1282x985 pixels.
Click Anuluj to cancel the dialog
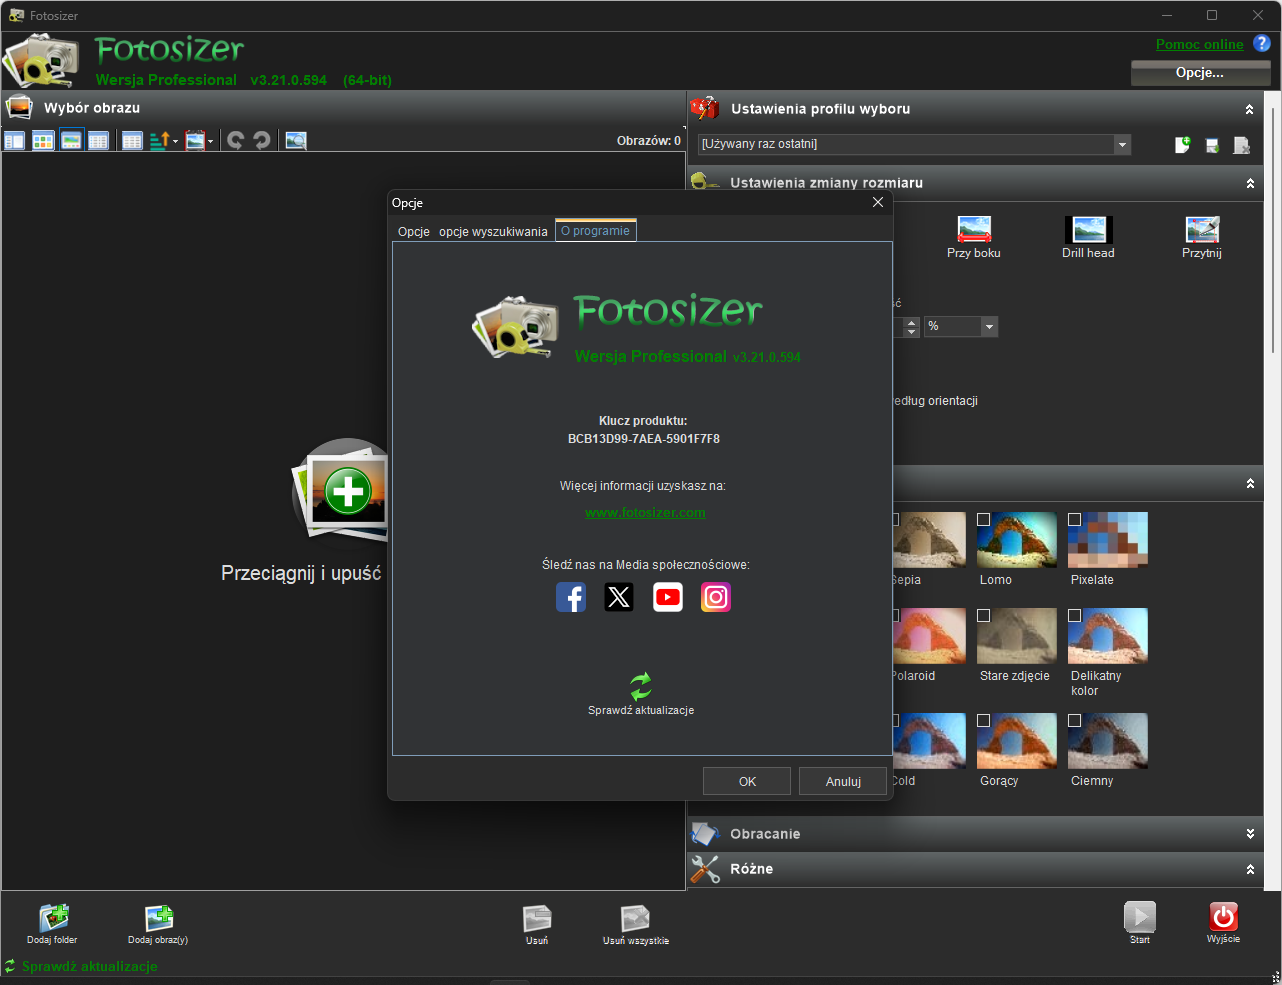(843, 781)
